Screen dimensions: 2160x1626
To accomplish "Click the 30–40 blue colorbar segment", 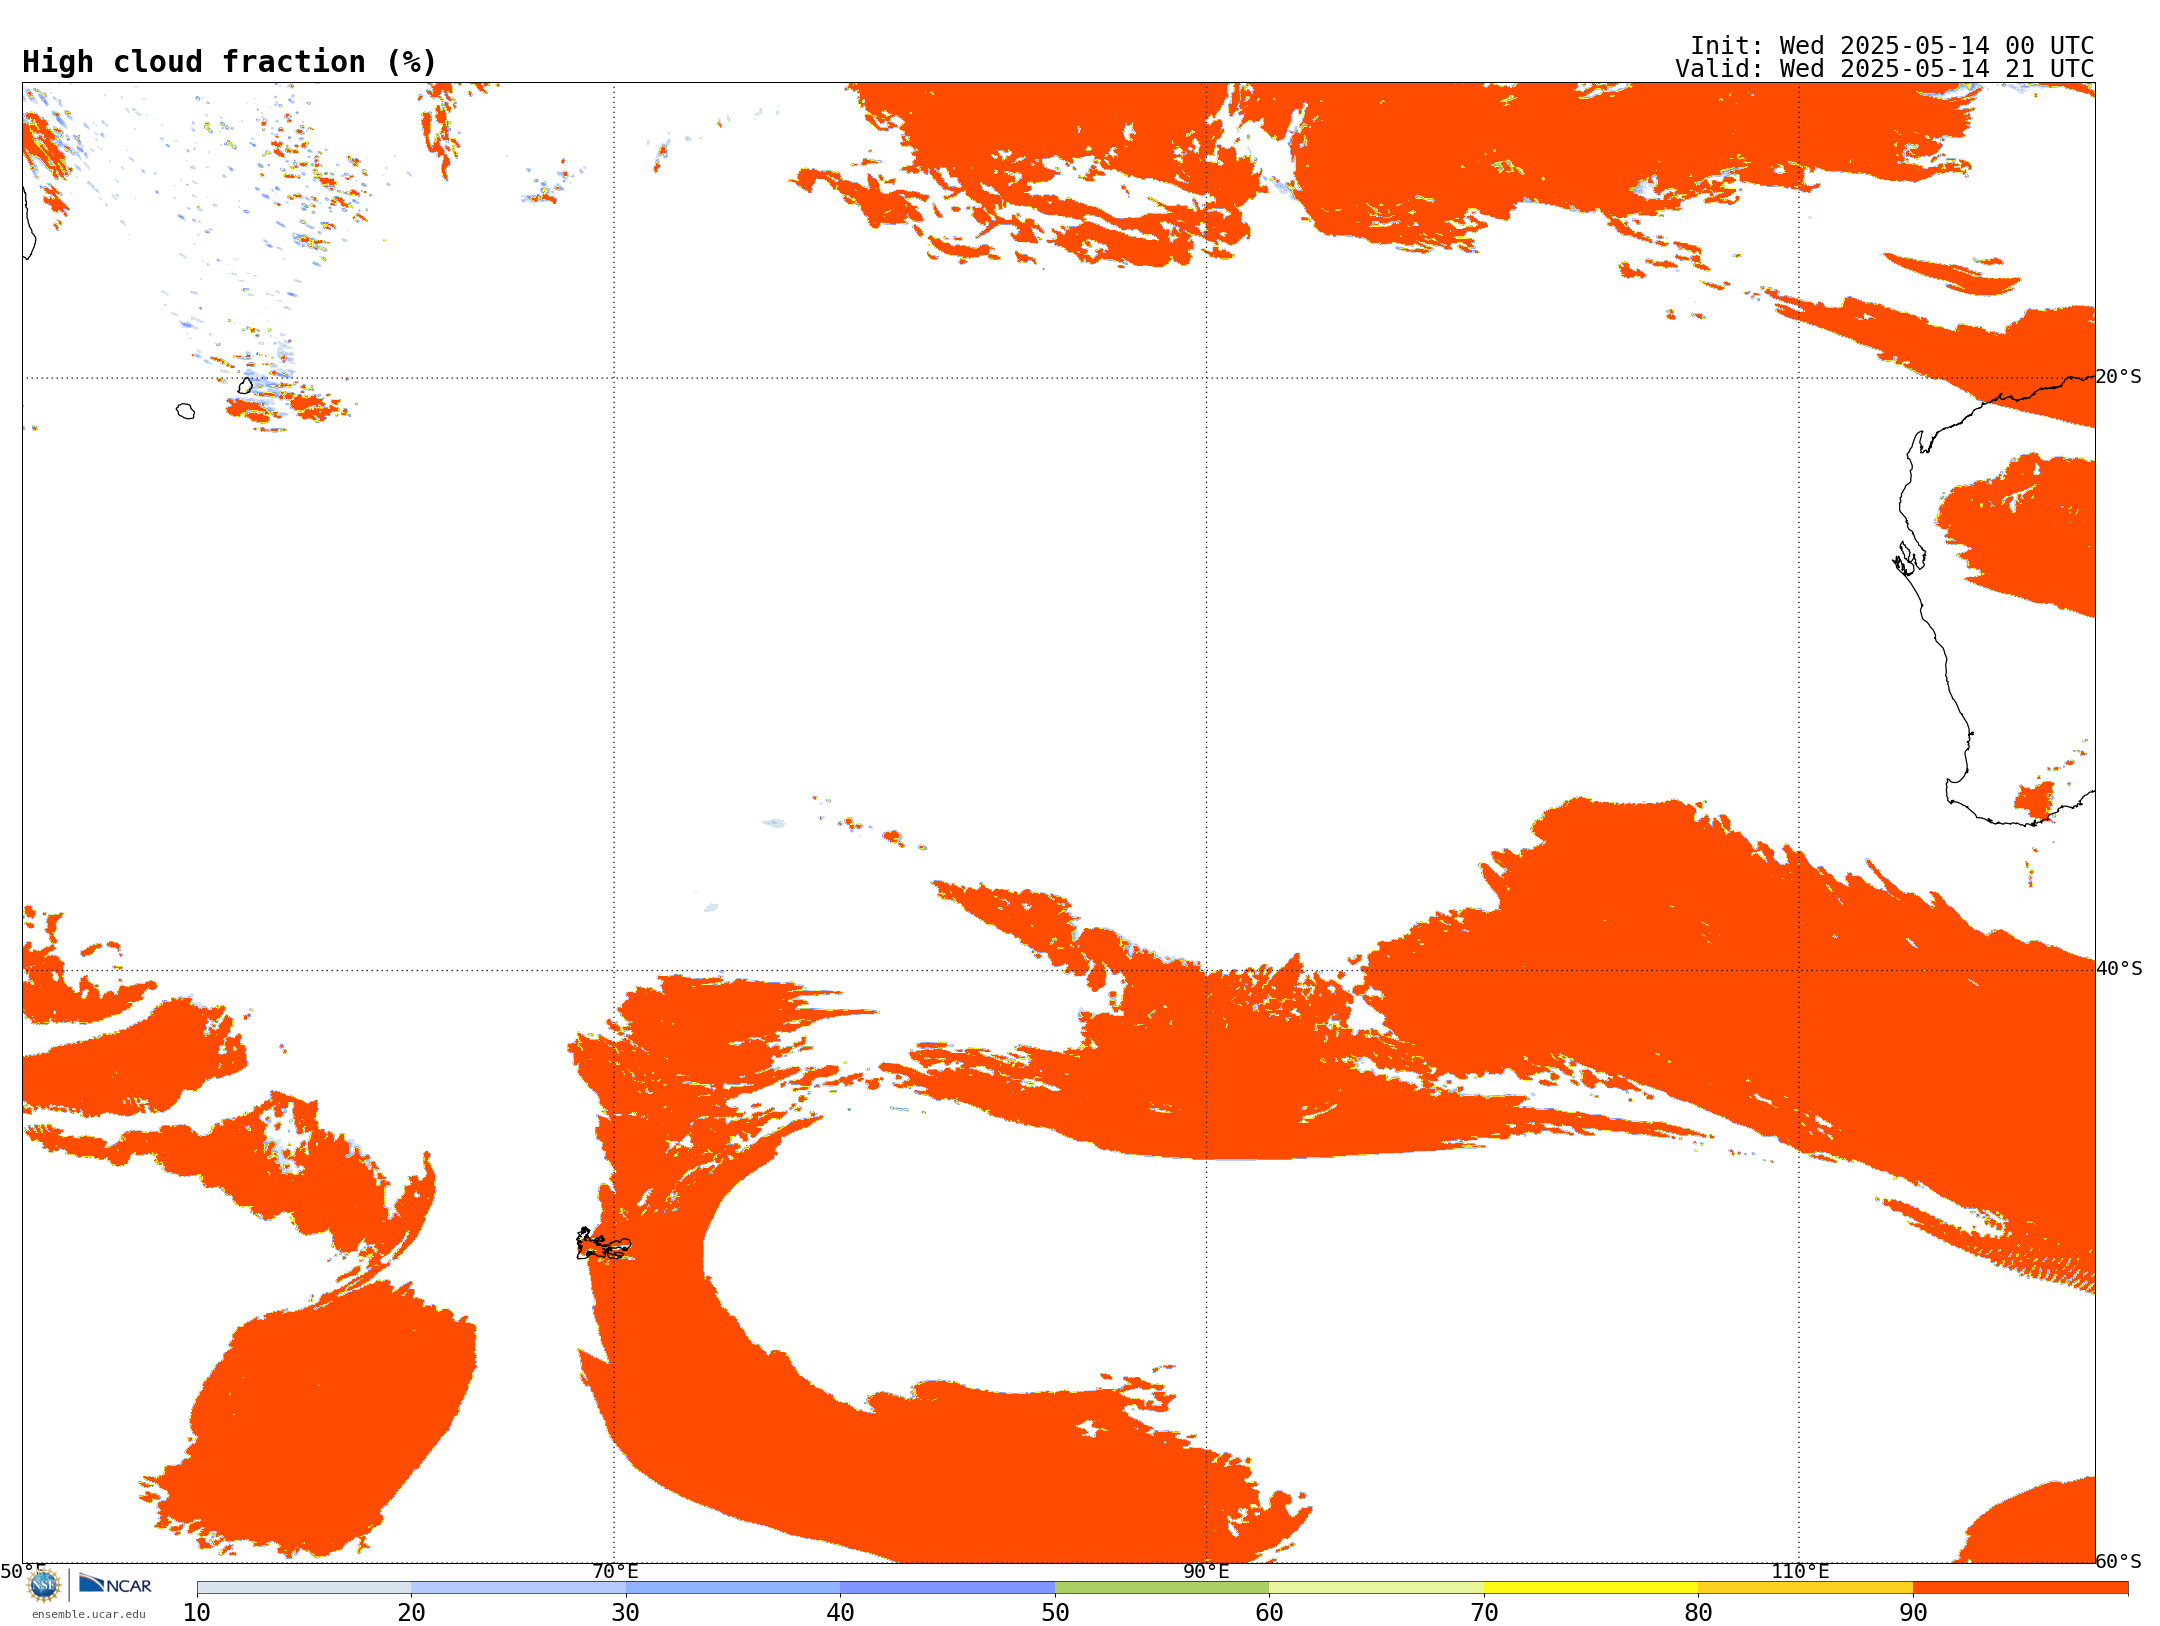I will 733,1588.
